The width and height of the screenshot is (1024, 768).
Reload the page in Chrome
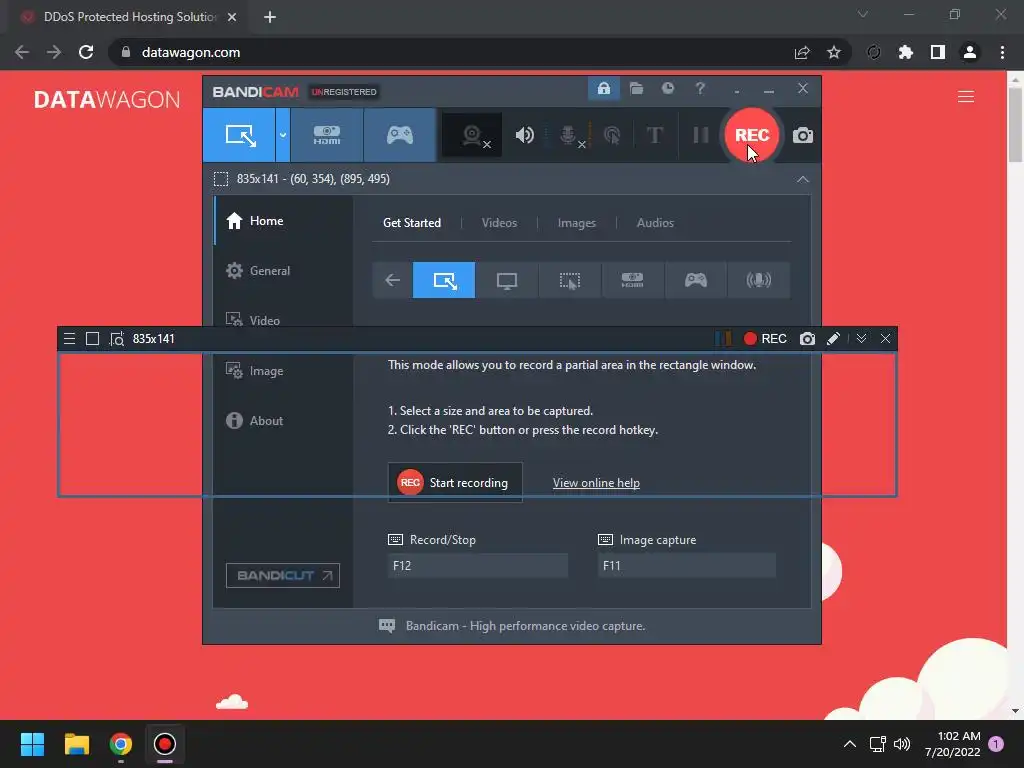point(86,52)
